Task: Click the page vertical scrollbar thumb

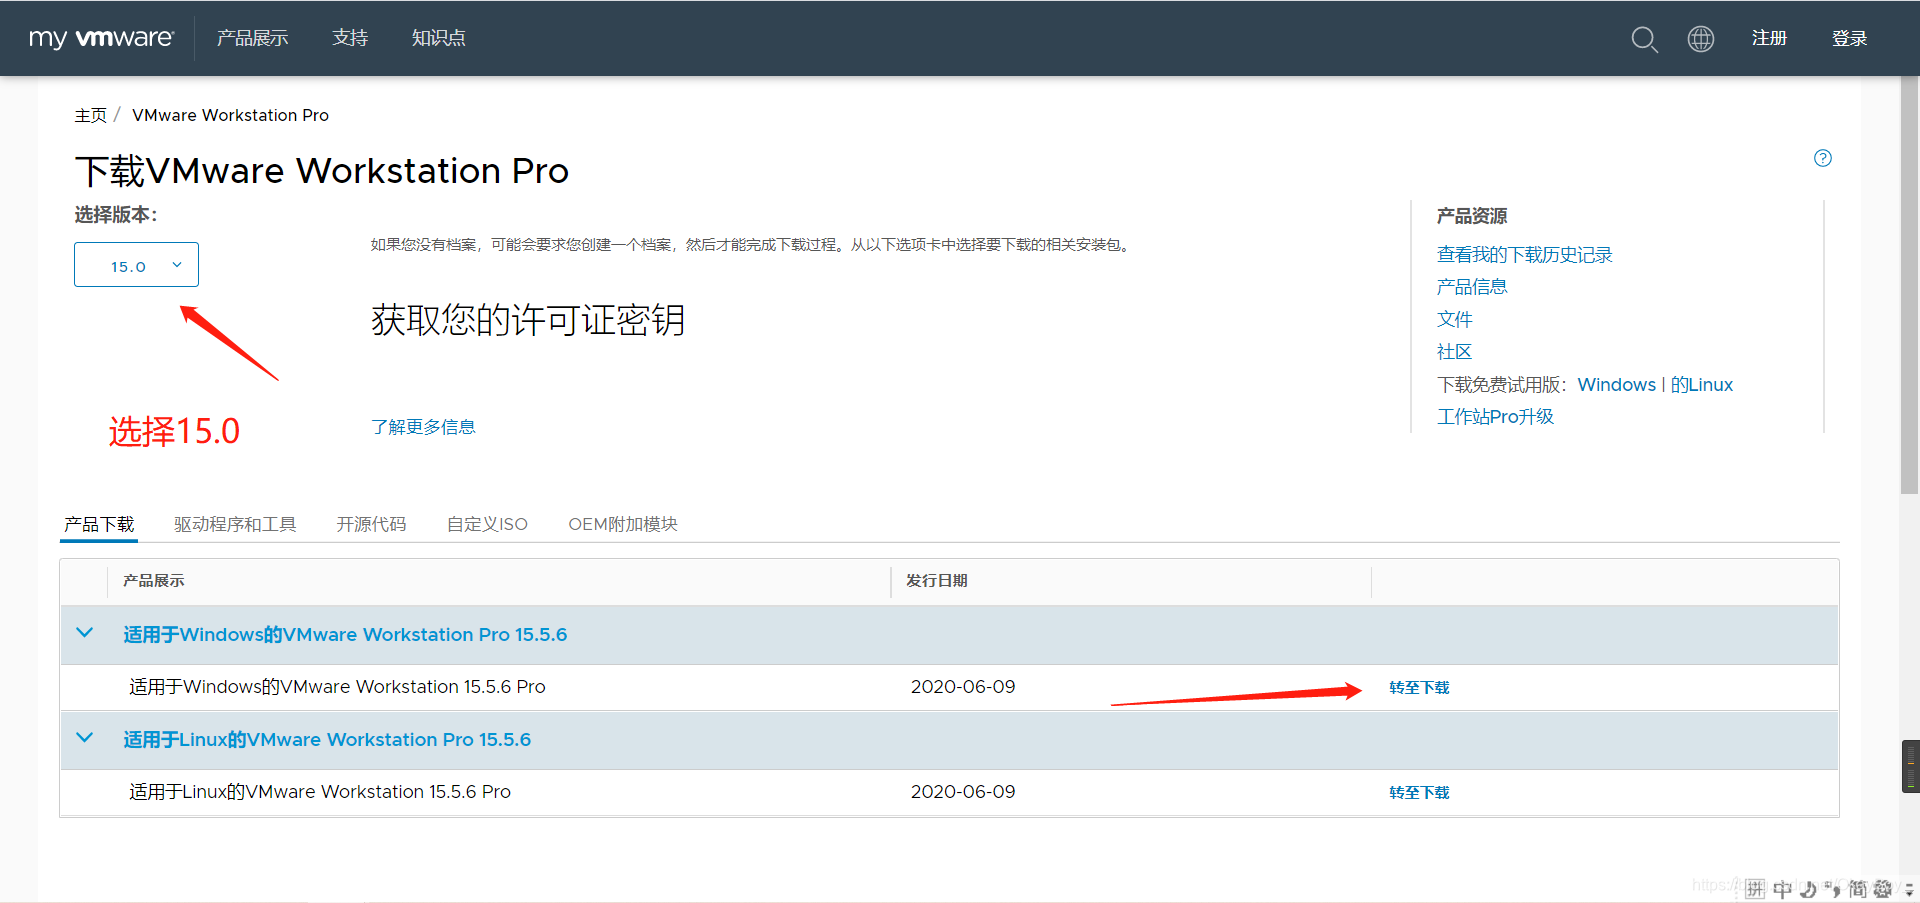Action: (x=1909, y=285)
